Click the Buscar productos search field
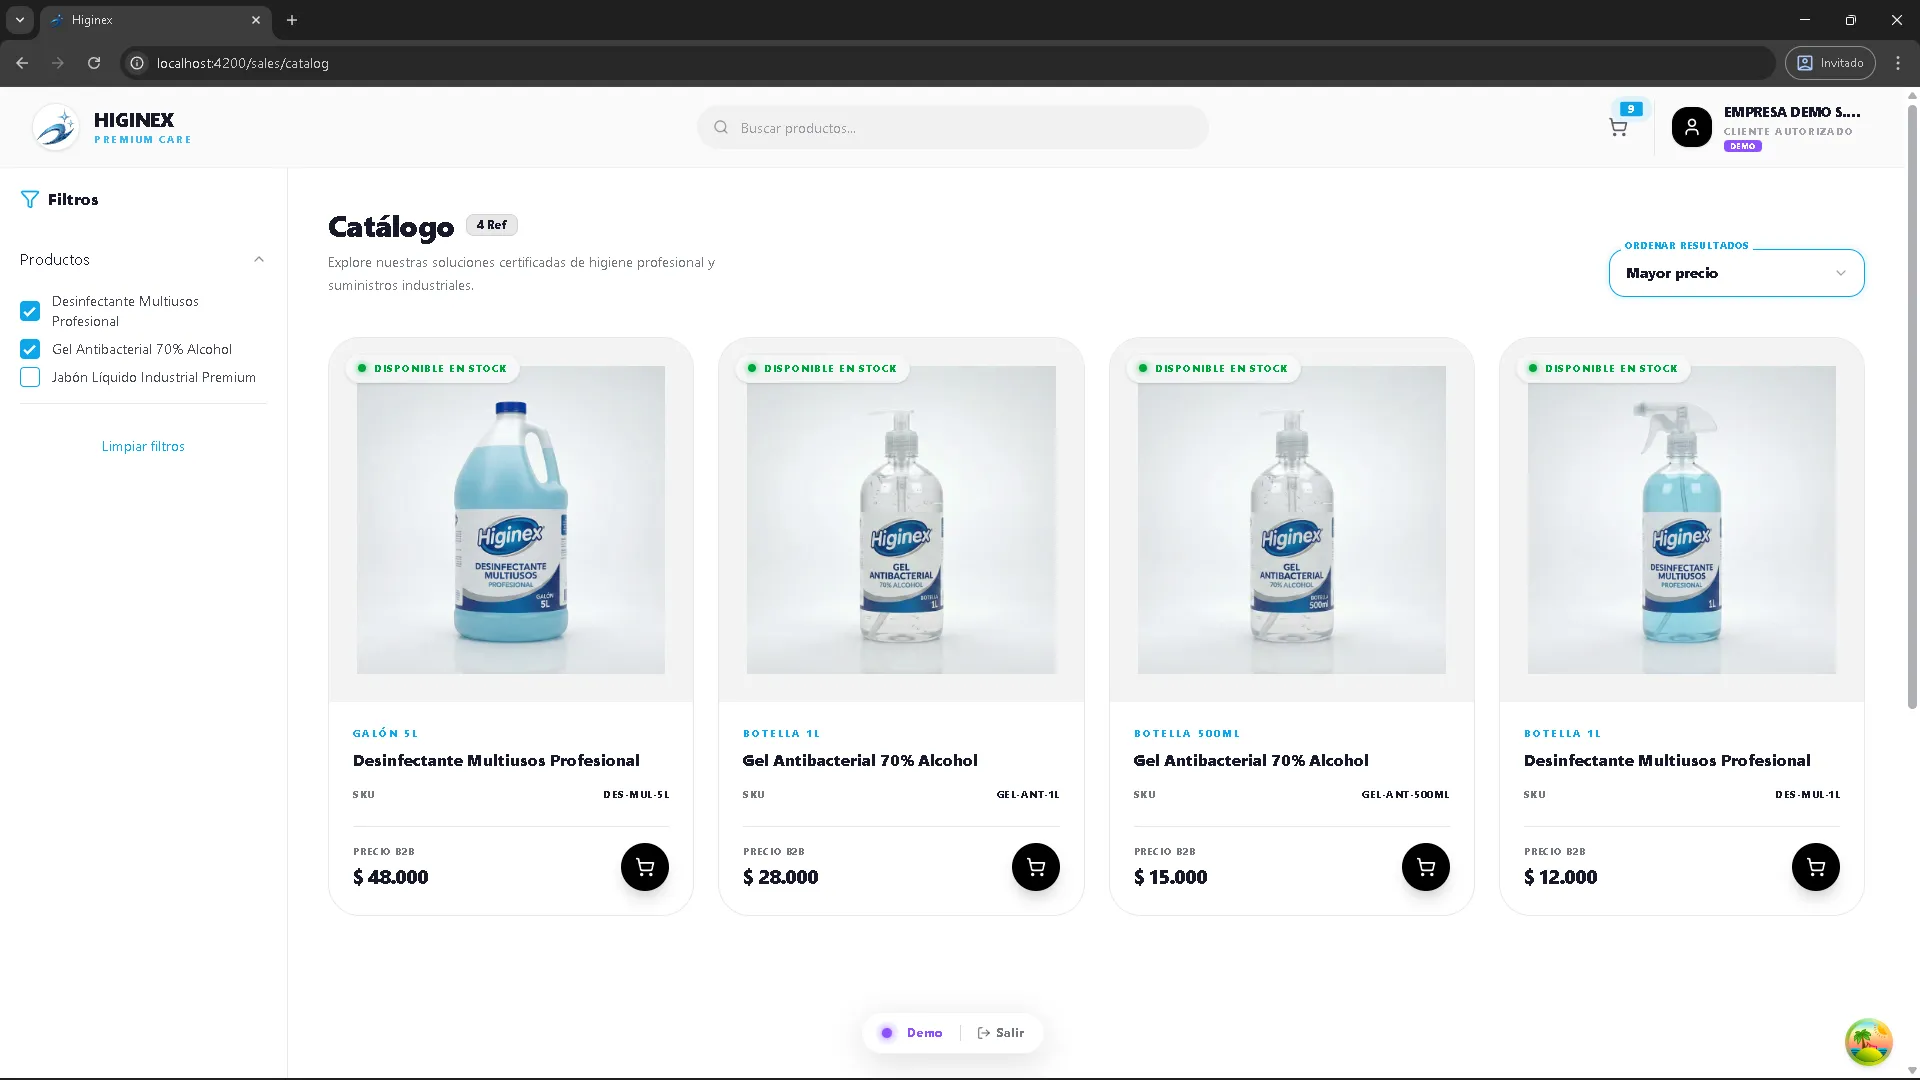Image resolution: width=1920 pixels, height=1080 pixels. coord(950,127)
